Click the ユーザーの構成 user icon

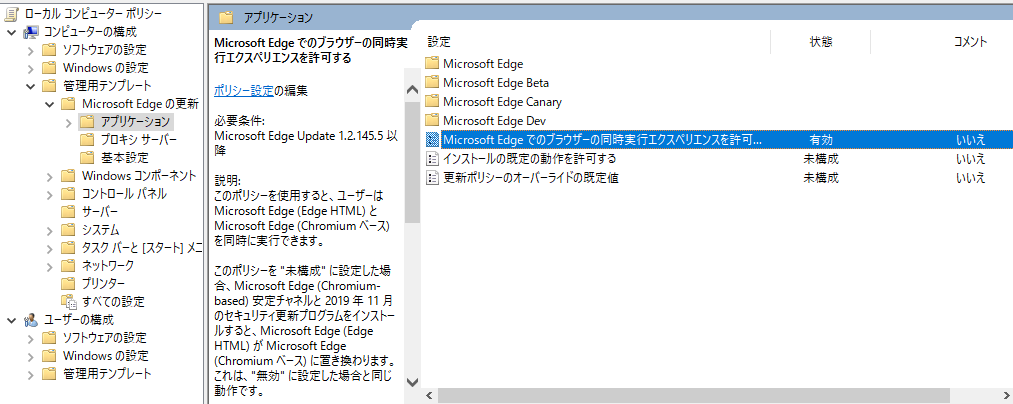coord(31,319)
